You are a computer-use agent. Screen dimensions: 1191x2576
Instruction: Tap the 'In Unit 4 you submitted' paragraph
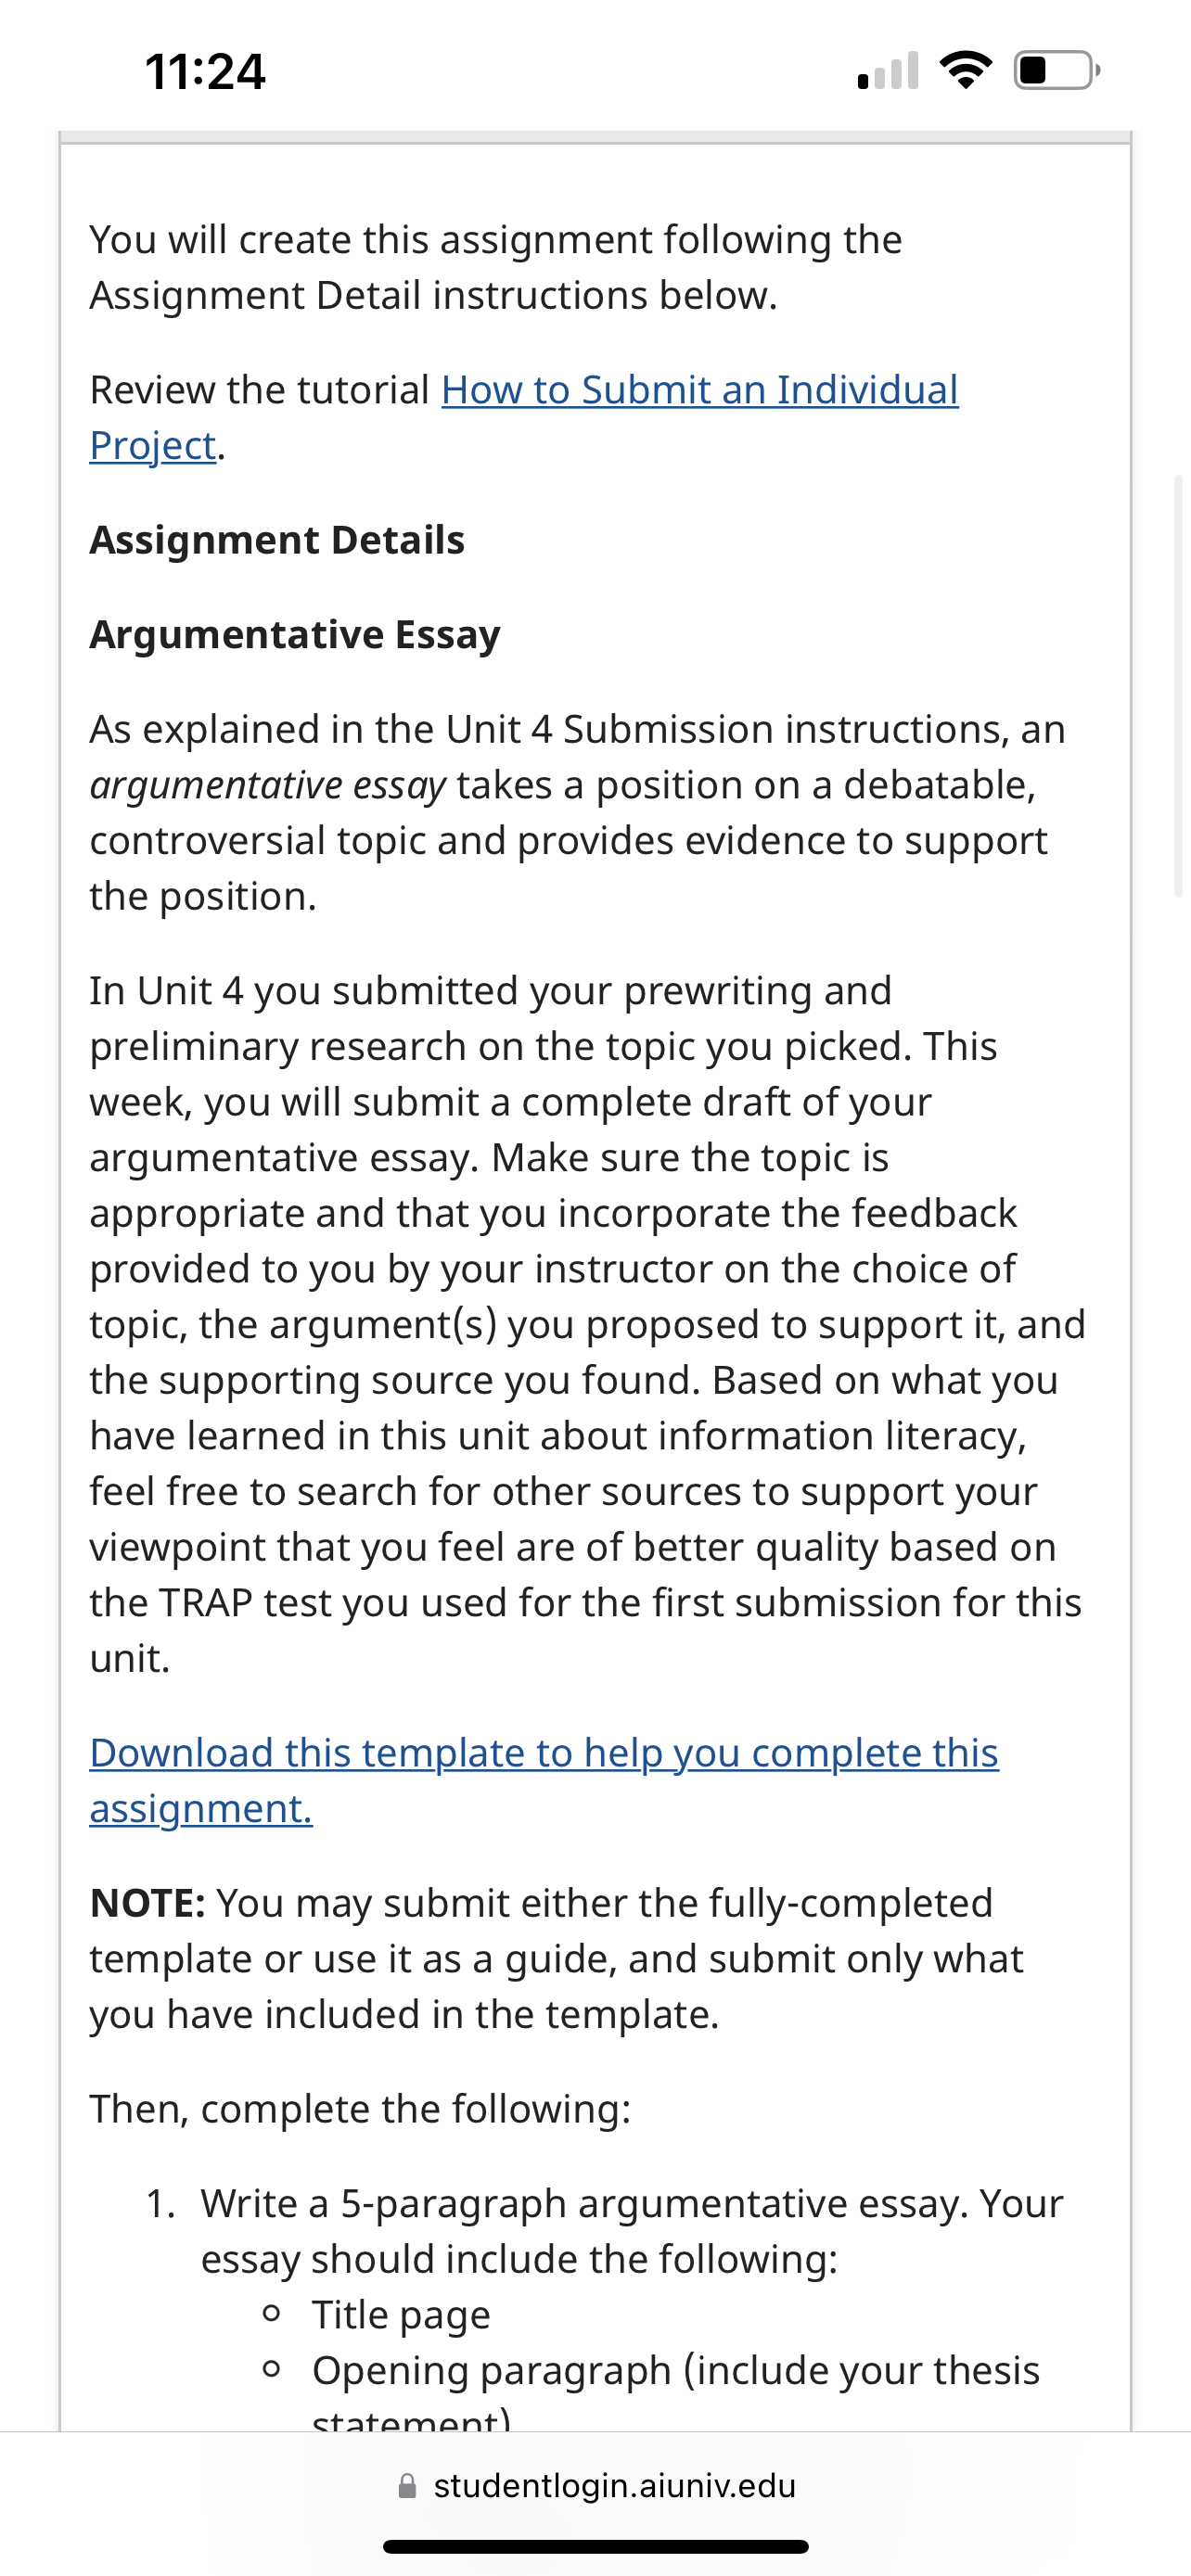588,1324
